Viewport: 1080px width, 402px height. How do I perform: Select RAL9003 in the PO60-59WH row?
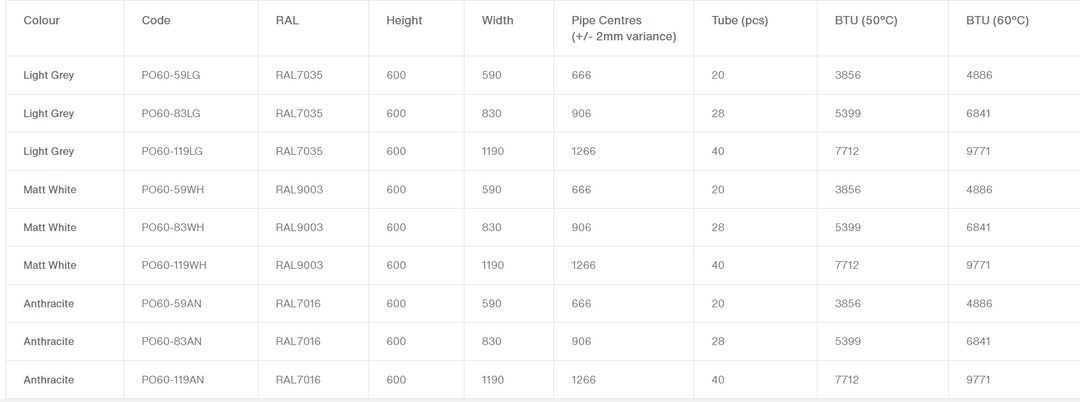tap(299, 189)
